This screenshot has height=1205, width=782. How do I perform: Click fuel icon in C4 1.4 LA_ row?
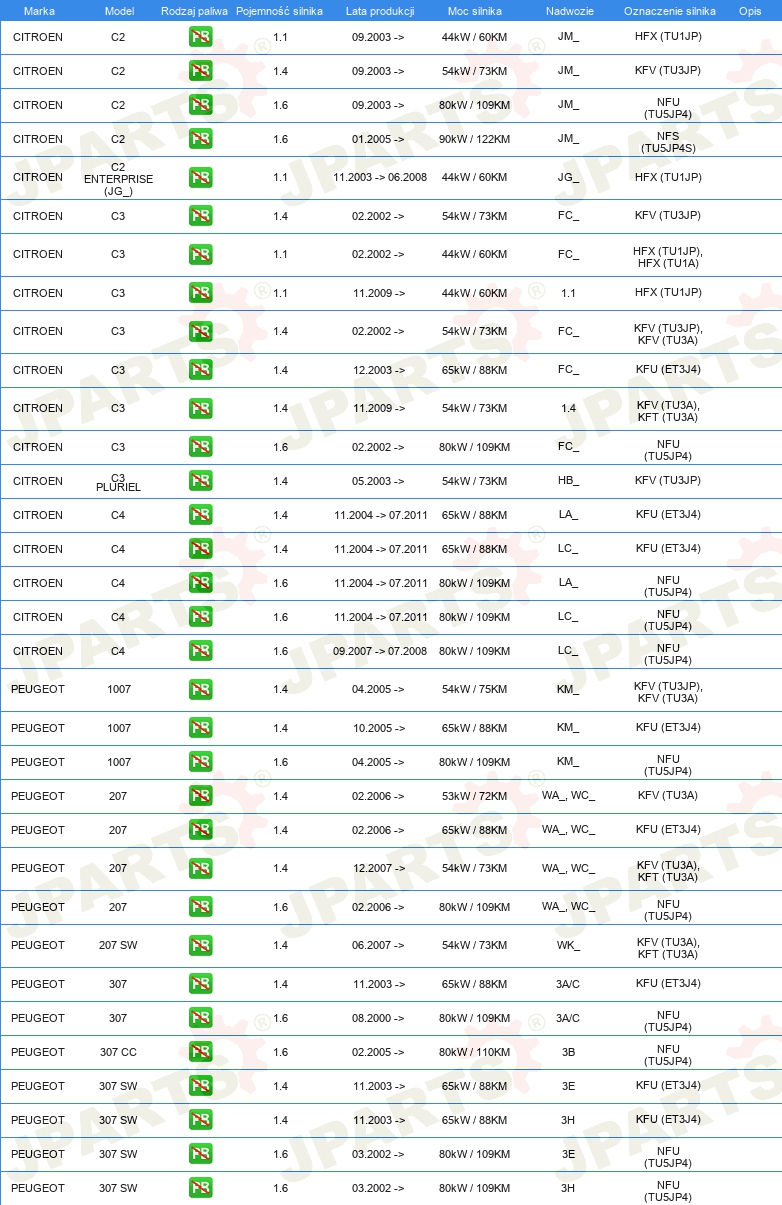200,515
